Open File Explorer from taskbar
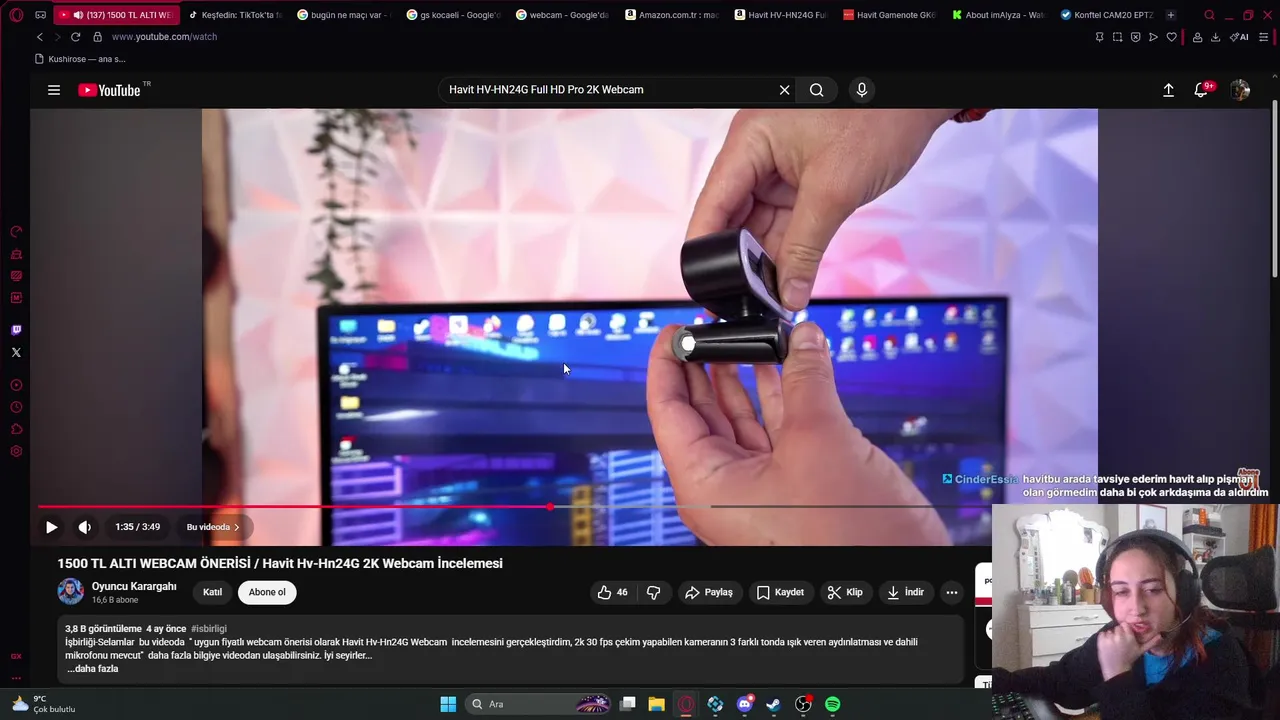Screen dimensions: 1280x720 (656, 704)
